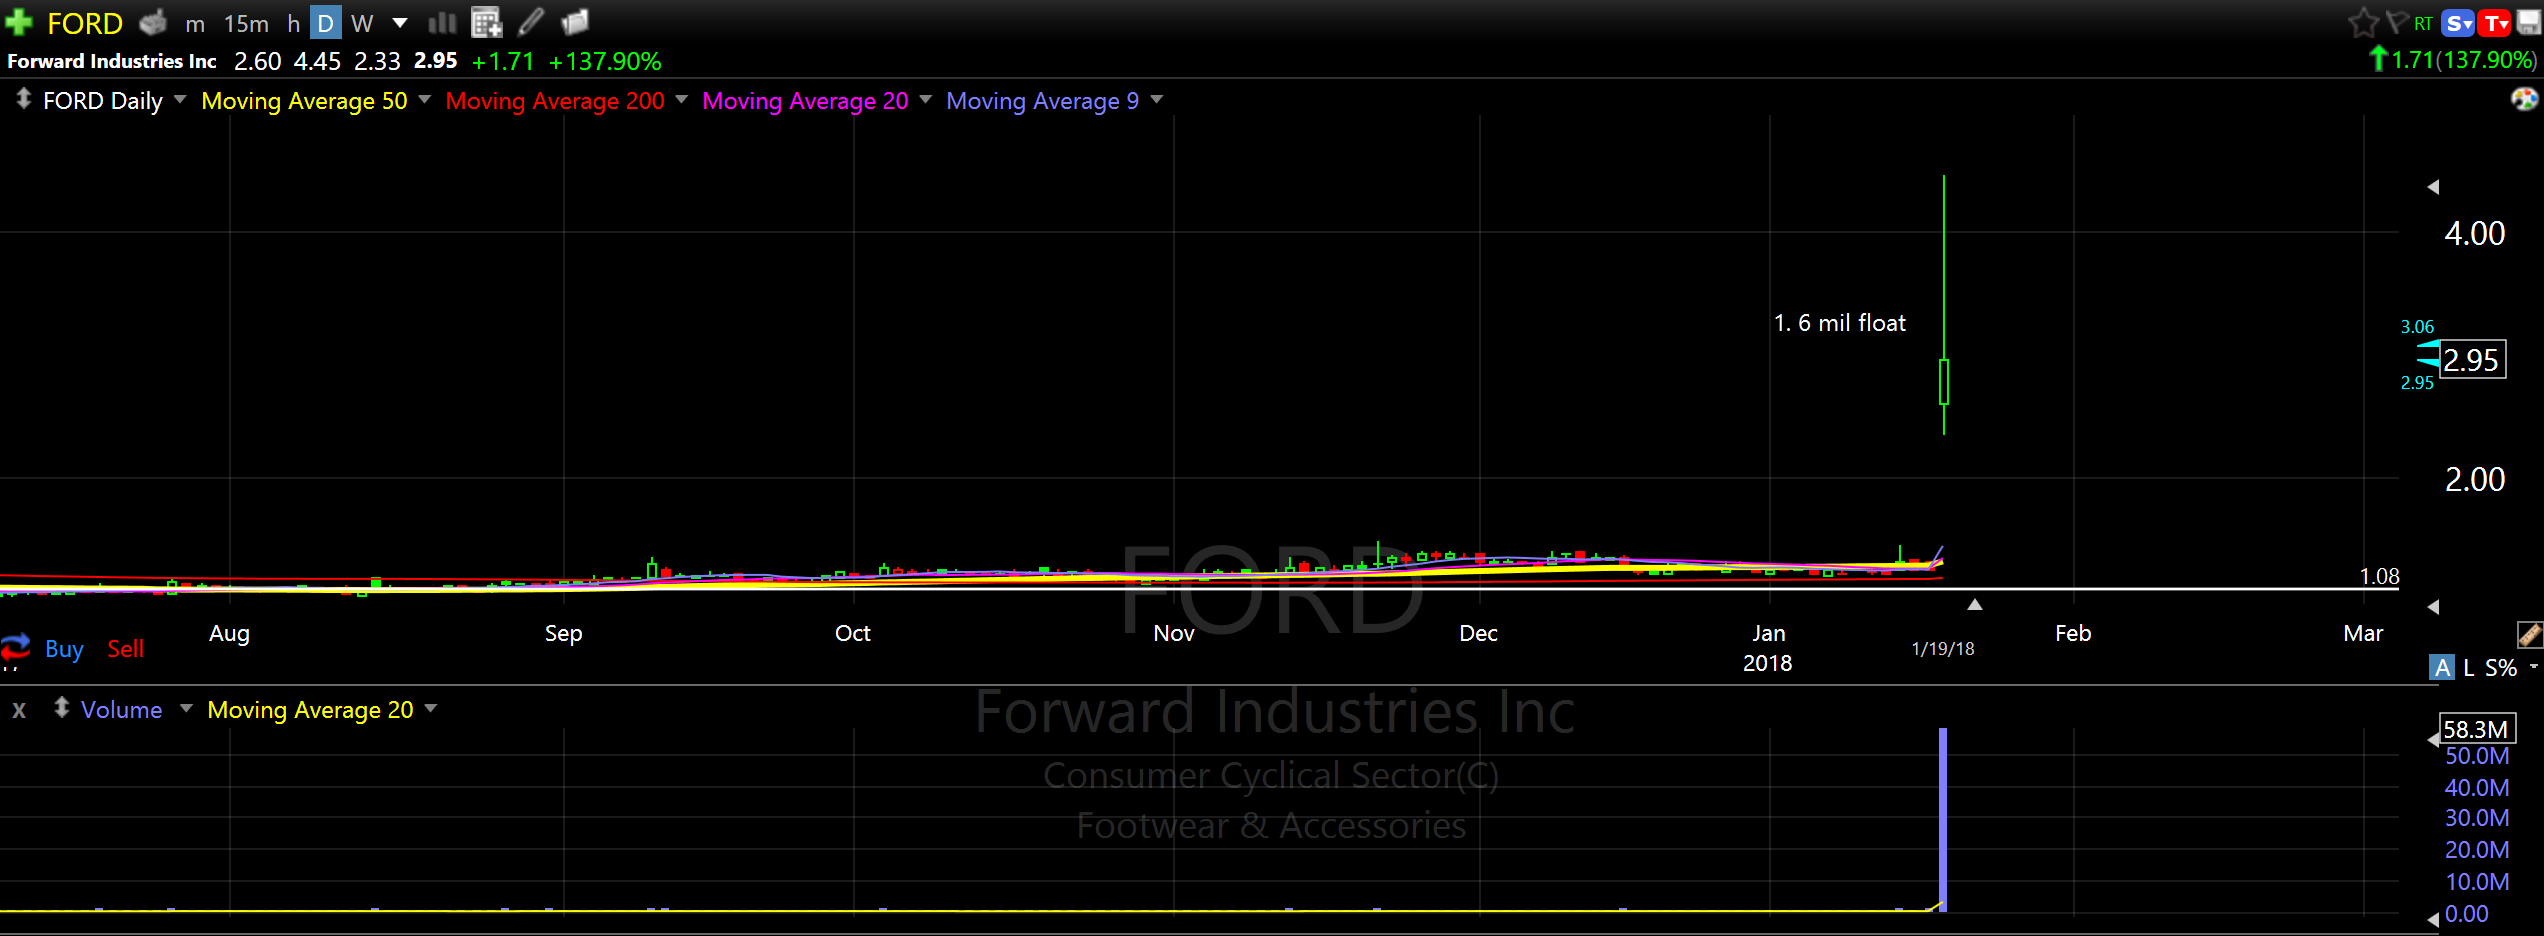
Task: Open the bar chart style icon
Action: 442,22
